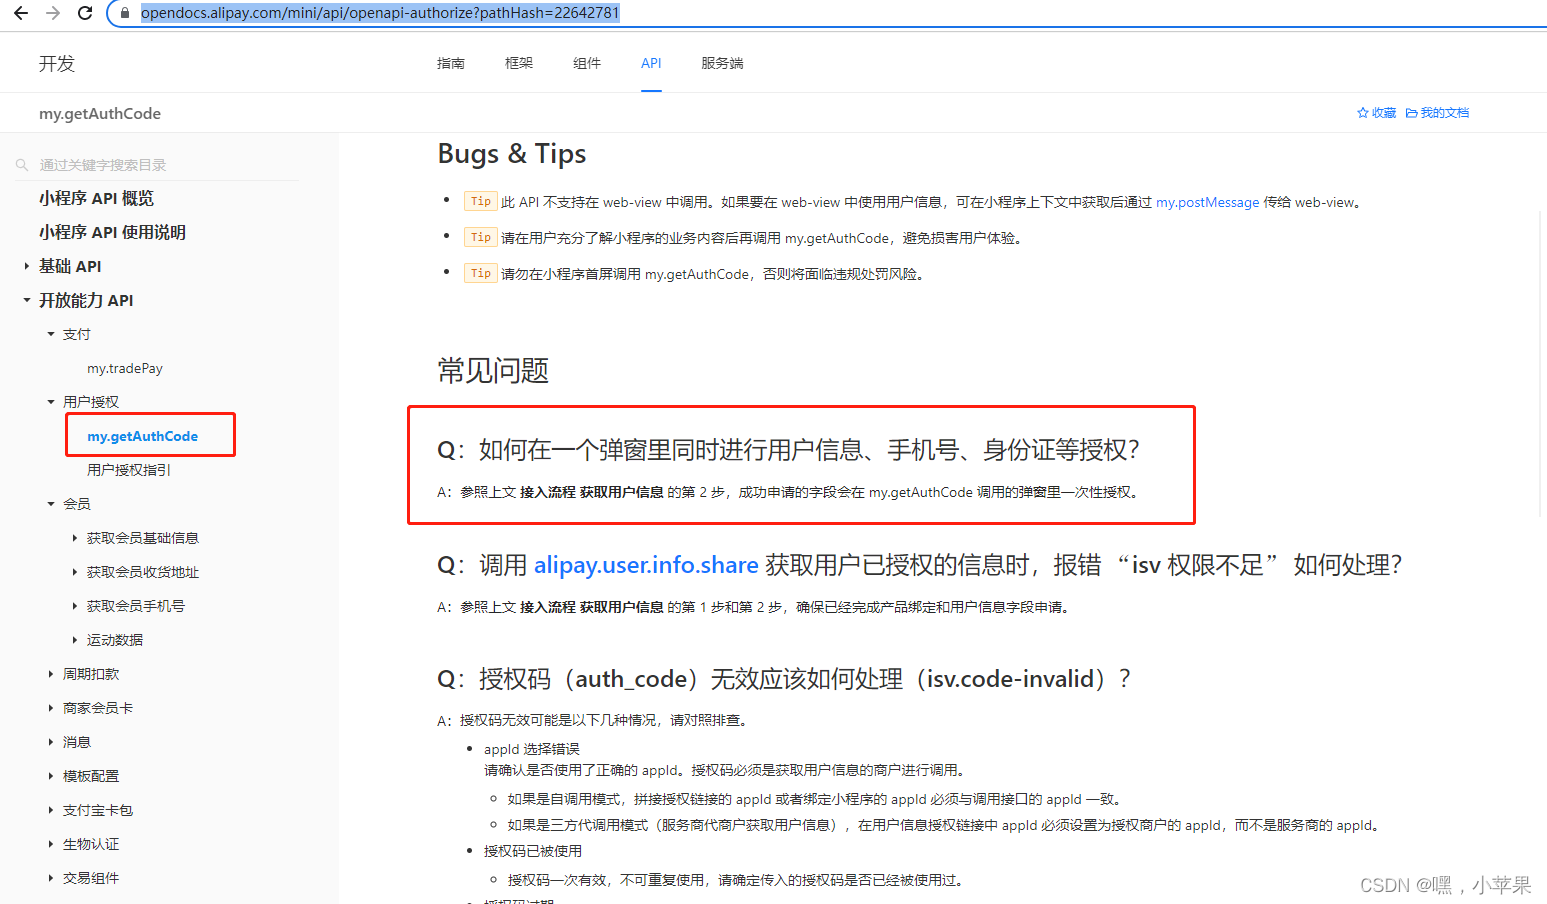The image size is (1547, 904).
Task: Click the alipay.user.info.share link
Action: [645, 565]
